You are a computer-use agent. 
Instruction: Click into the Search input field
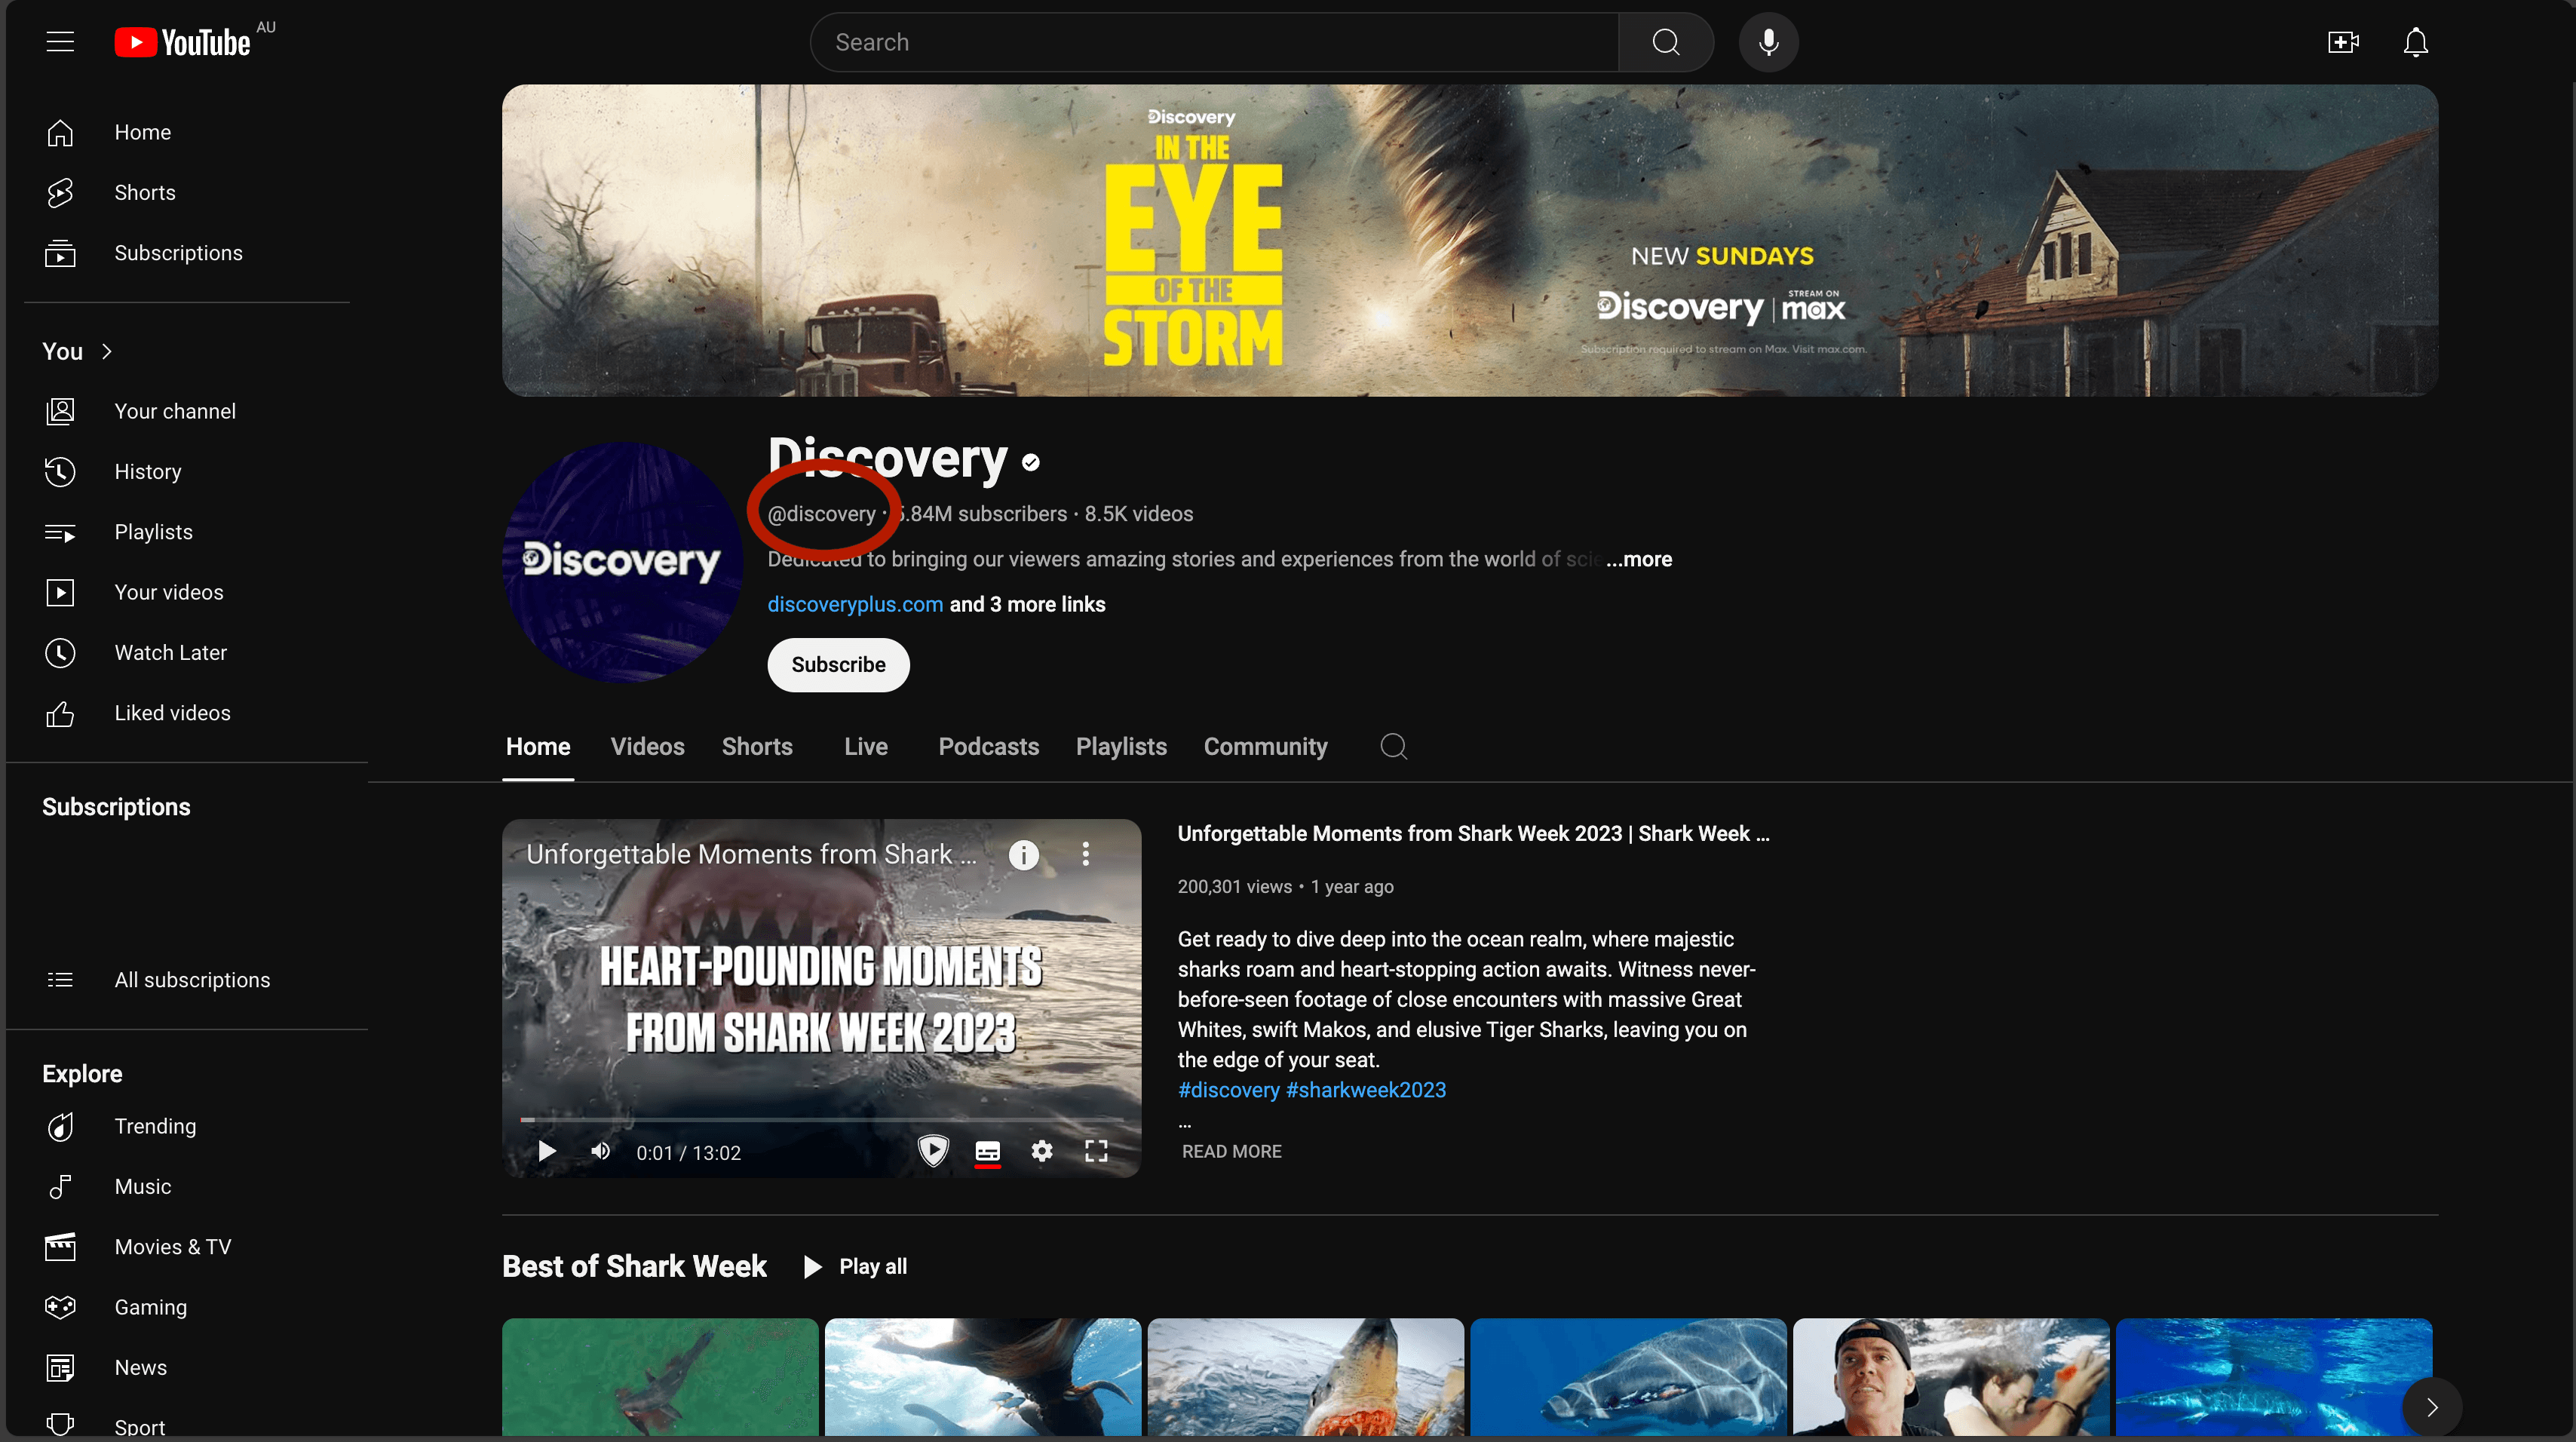pos(1214,42)
